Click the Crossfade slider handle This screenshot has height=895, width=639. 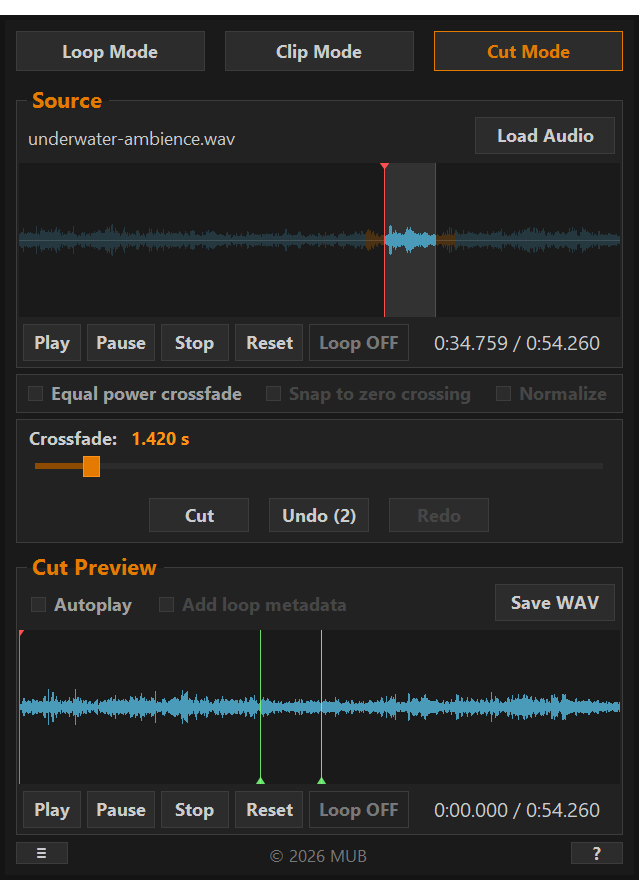click(x=91, y=466)
